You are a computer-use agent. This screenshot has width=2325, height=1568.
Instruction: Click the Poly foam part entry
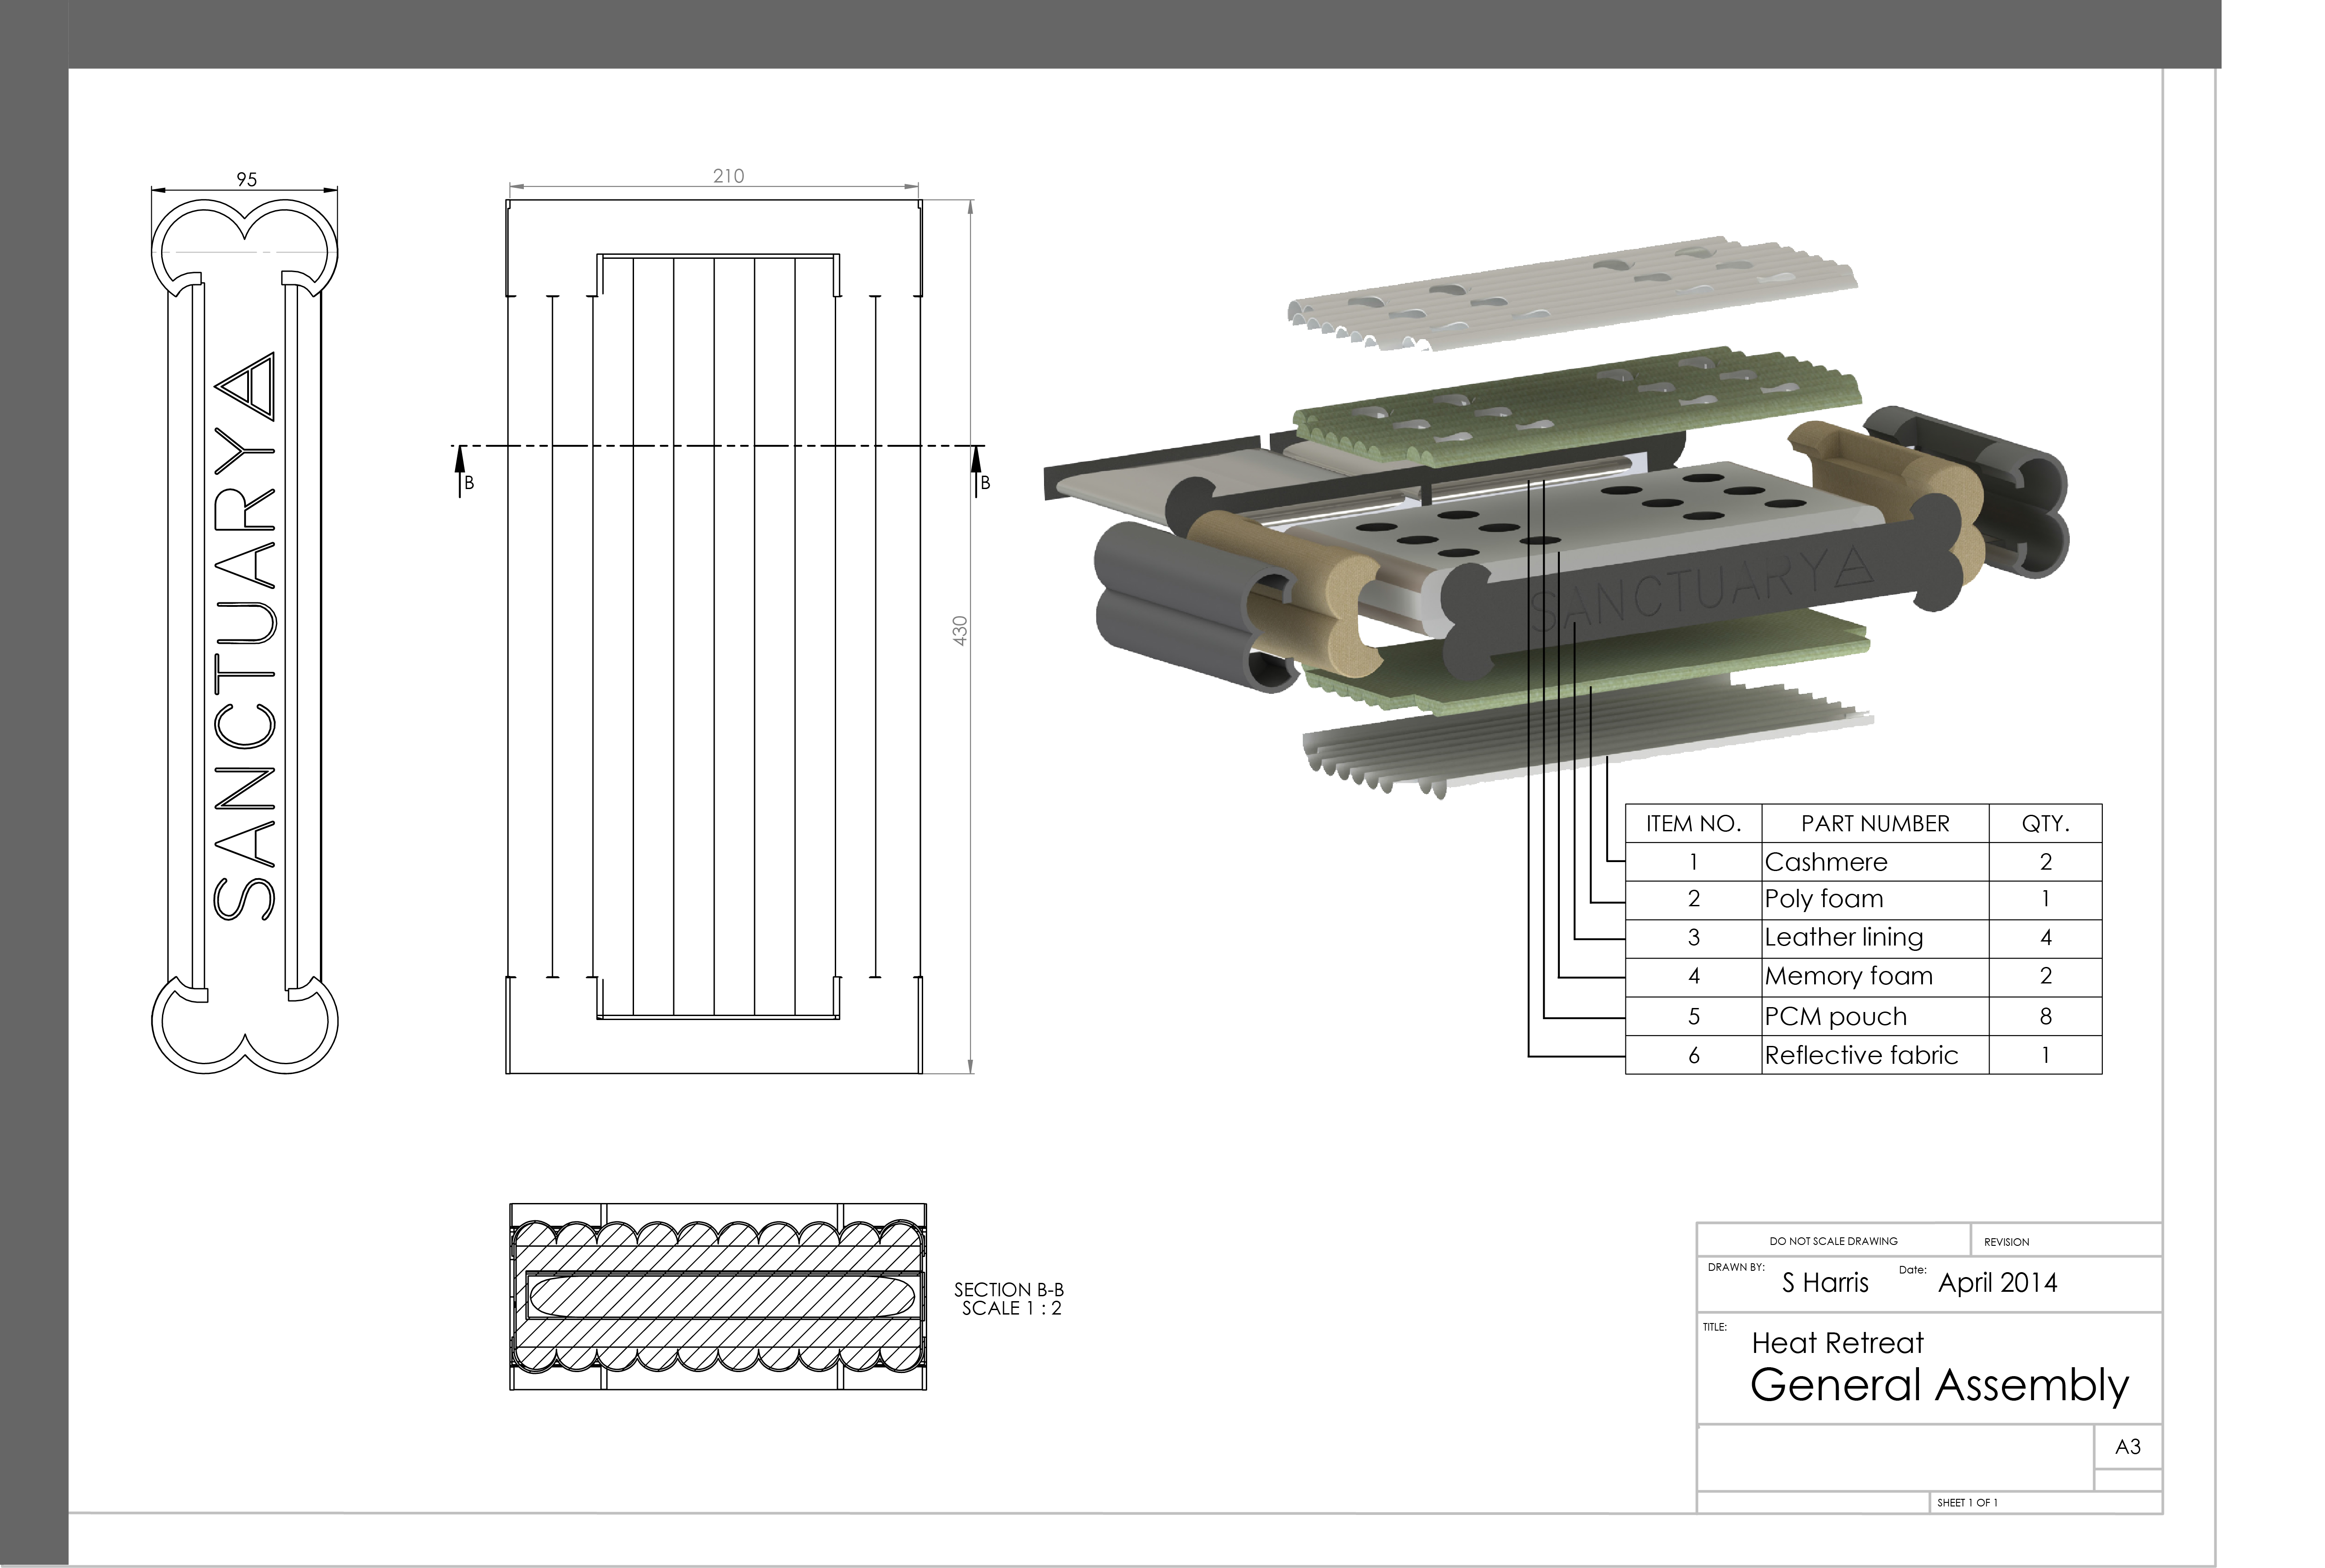pyautogui.click(x=1823, y=899)
